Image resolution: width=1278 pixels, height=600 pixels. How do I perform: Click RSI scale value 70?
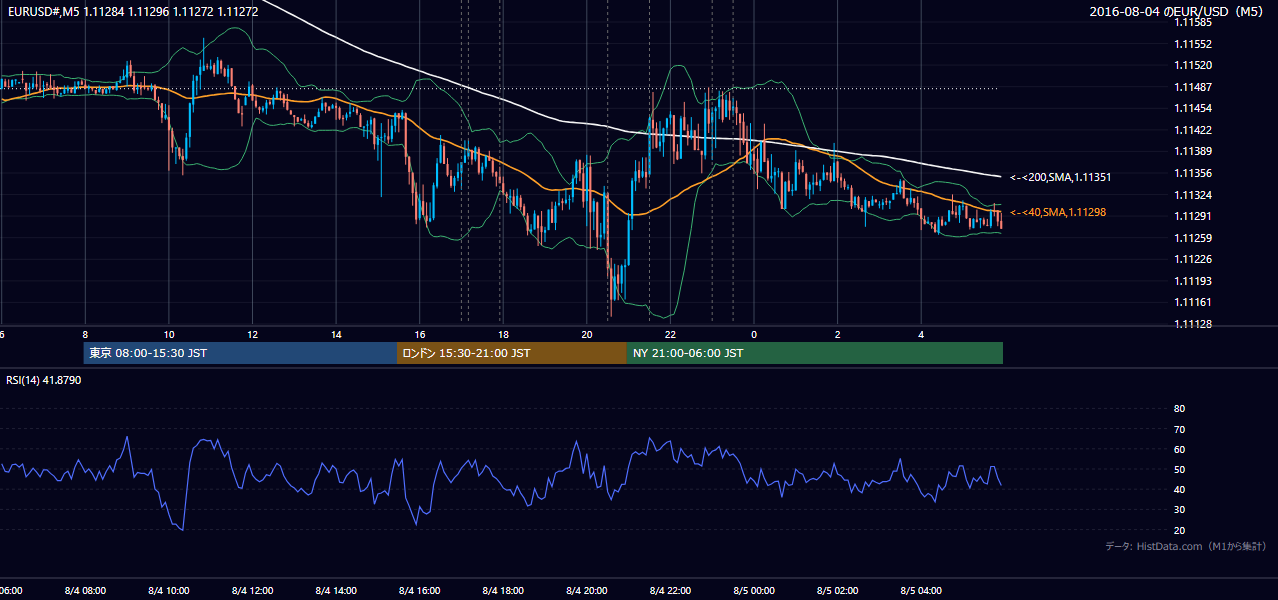tap(1179, 429)
